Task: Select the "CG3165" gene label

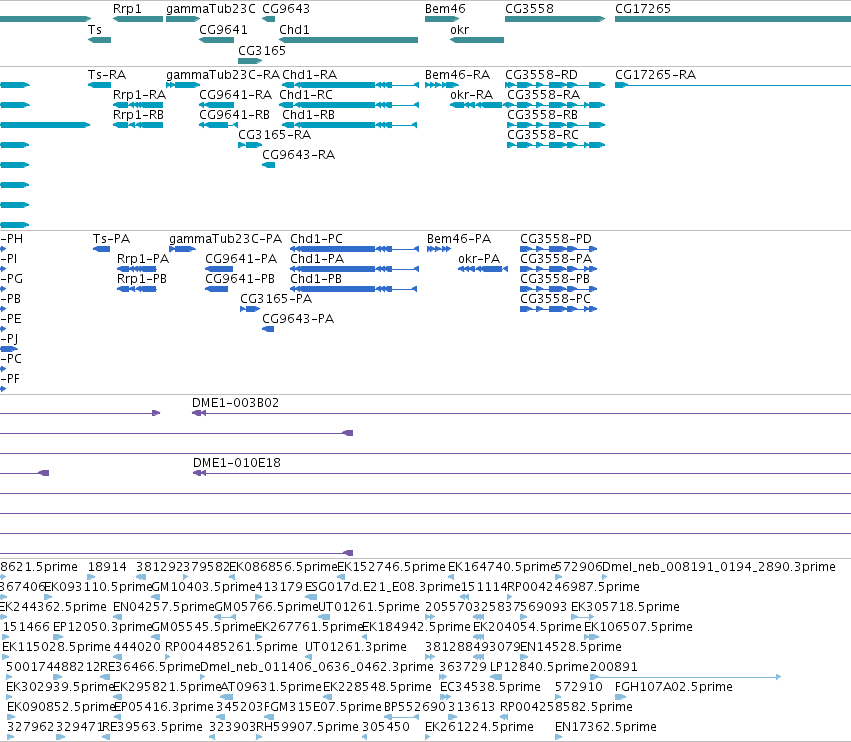Action: pos(262,50)
